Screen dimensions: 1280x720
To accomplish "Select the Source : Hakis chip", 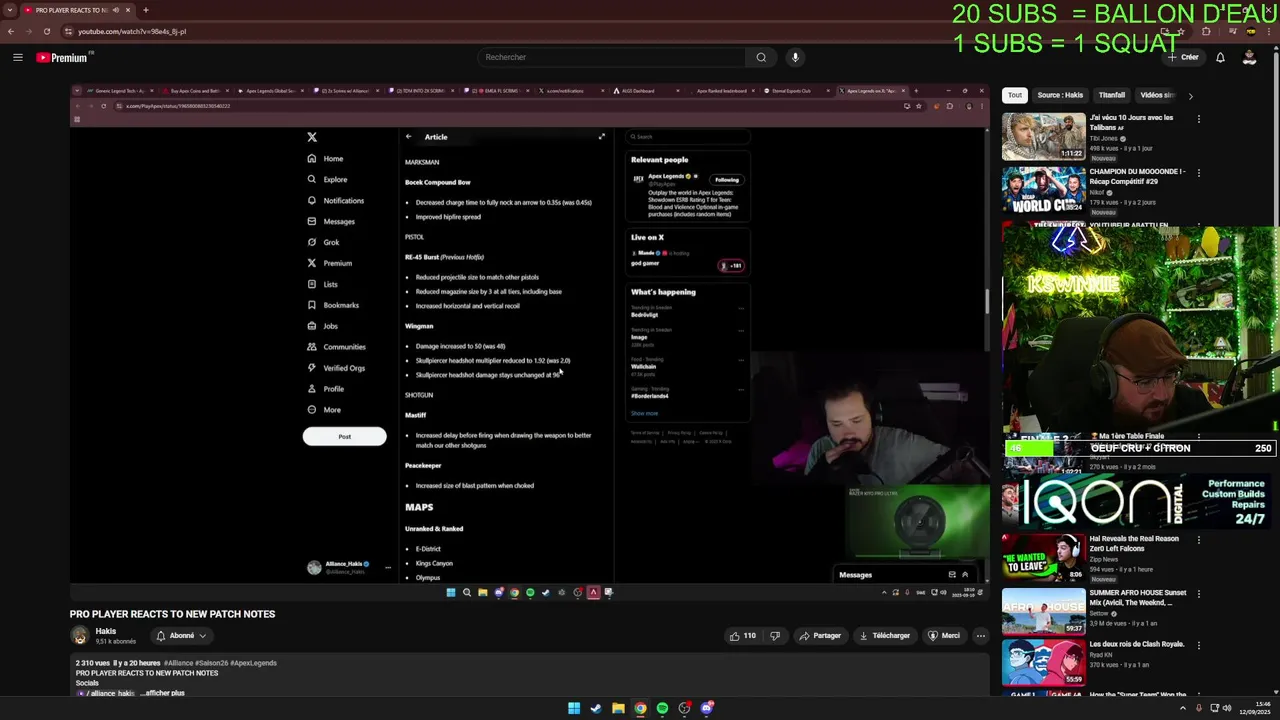I will [1060, 95].
